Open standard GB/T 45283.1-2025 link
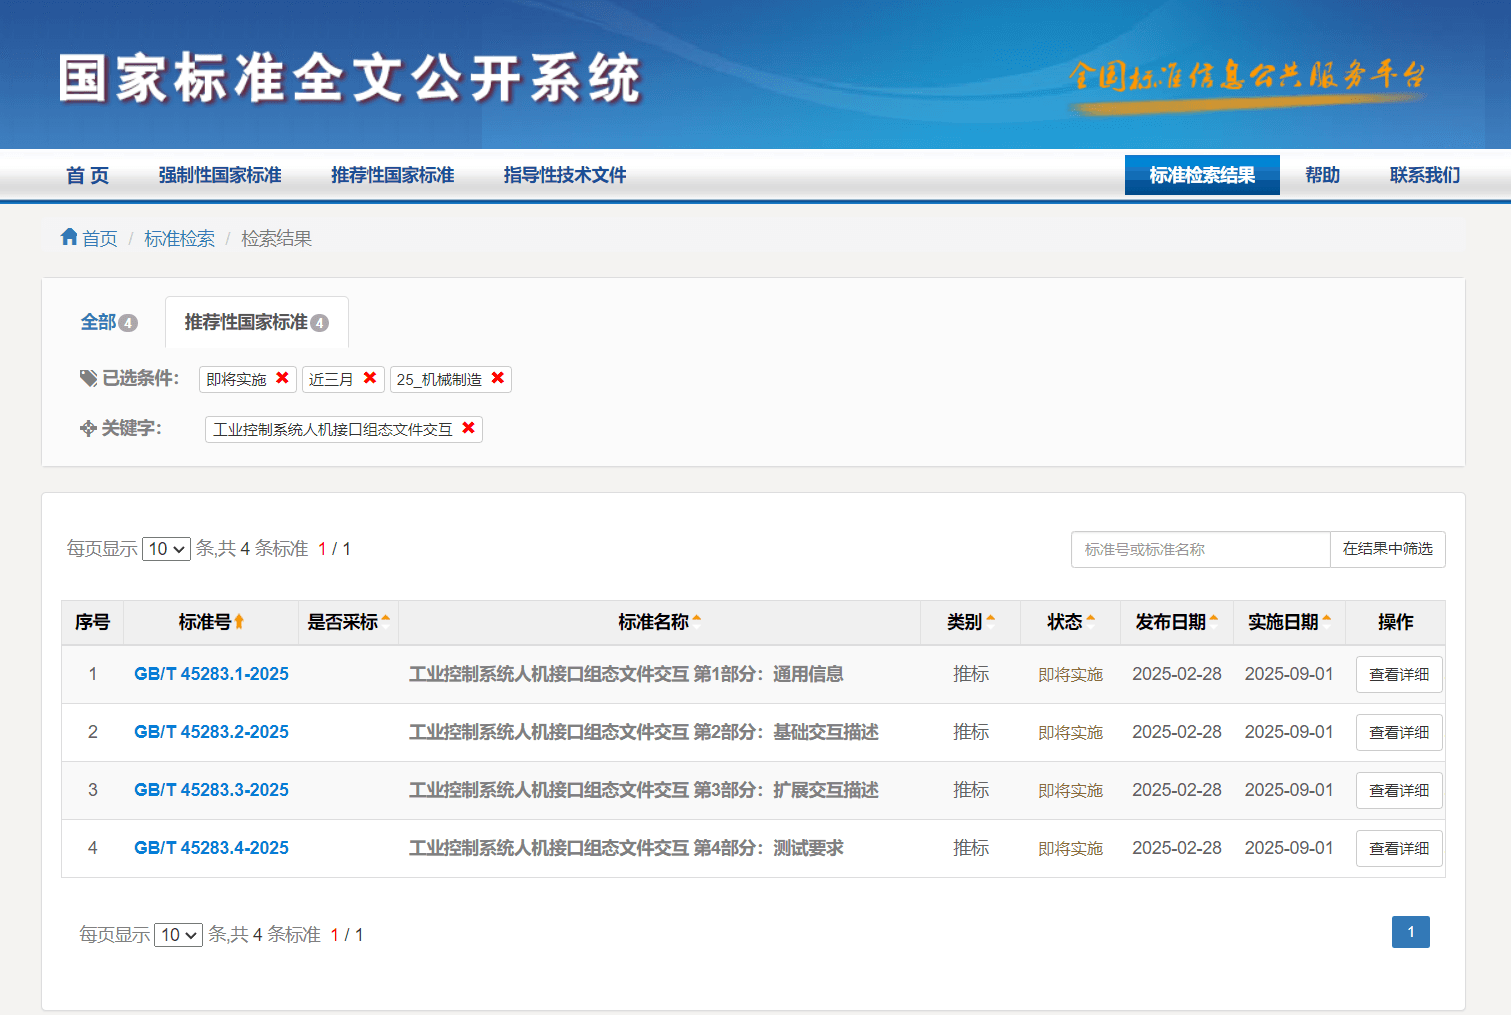This screenshot has width=1511, height=1016. 211,674
